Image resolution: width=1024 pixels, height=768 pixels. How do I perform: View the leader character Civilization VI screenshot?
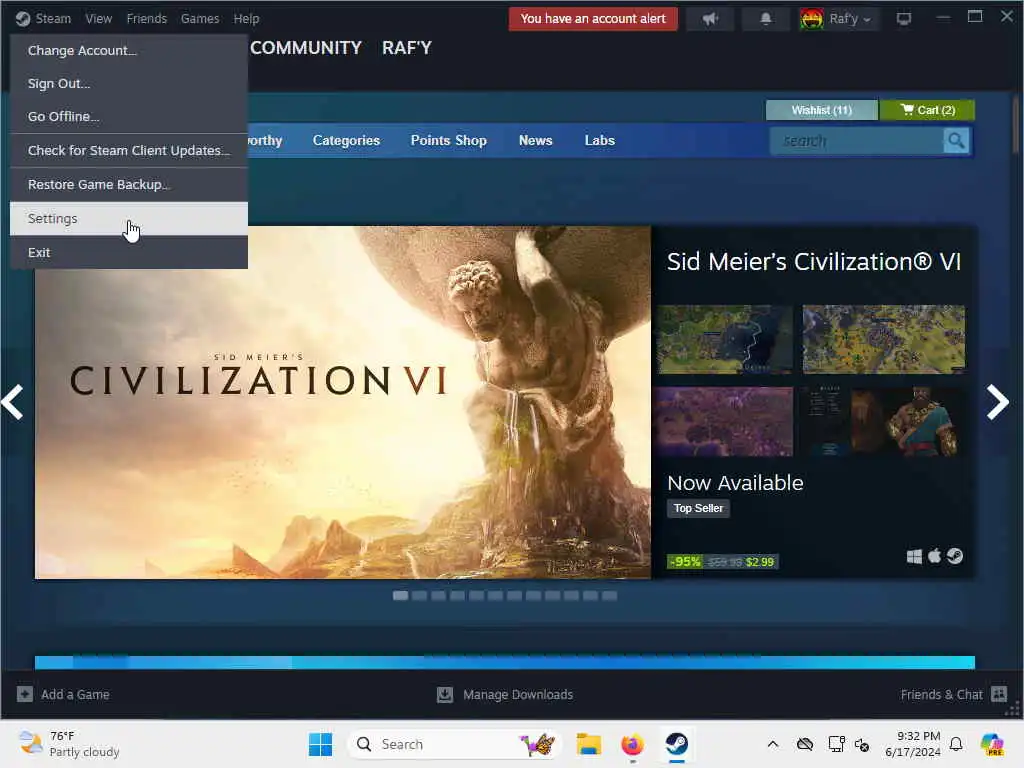pos(884,421)
